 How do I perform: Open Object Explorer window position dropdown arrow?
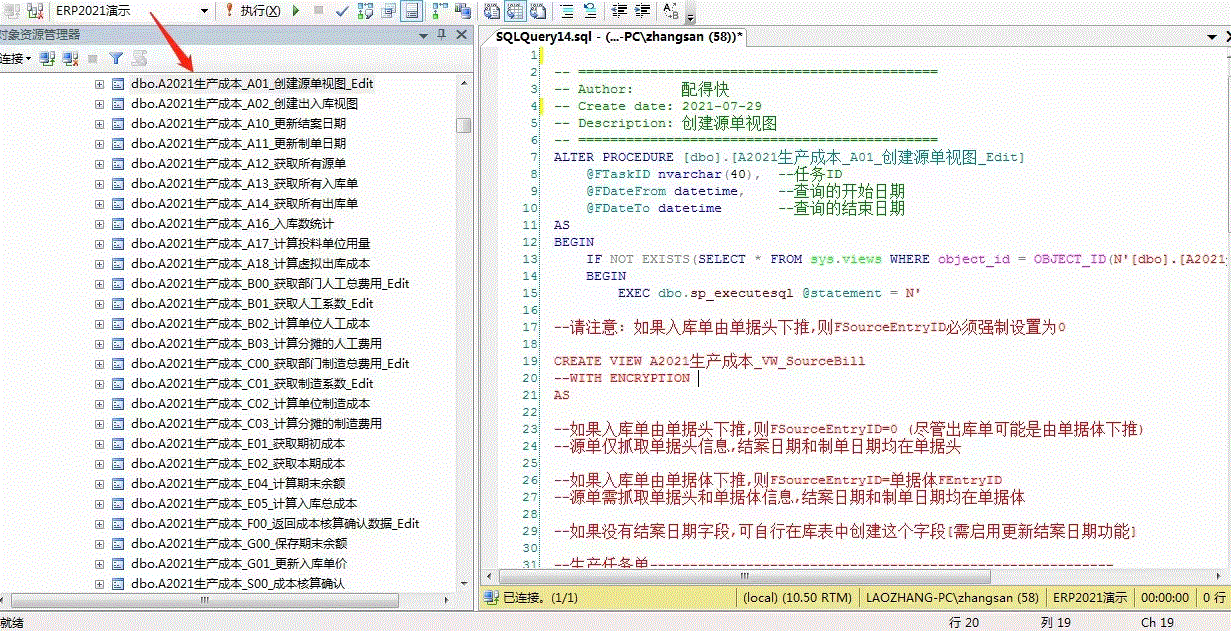pos(423,35)
